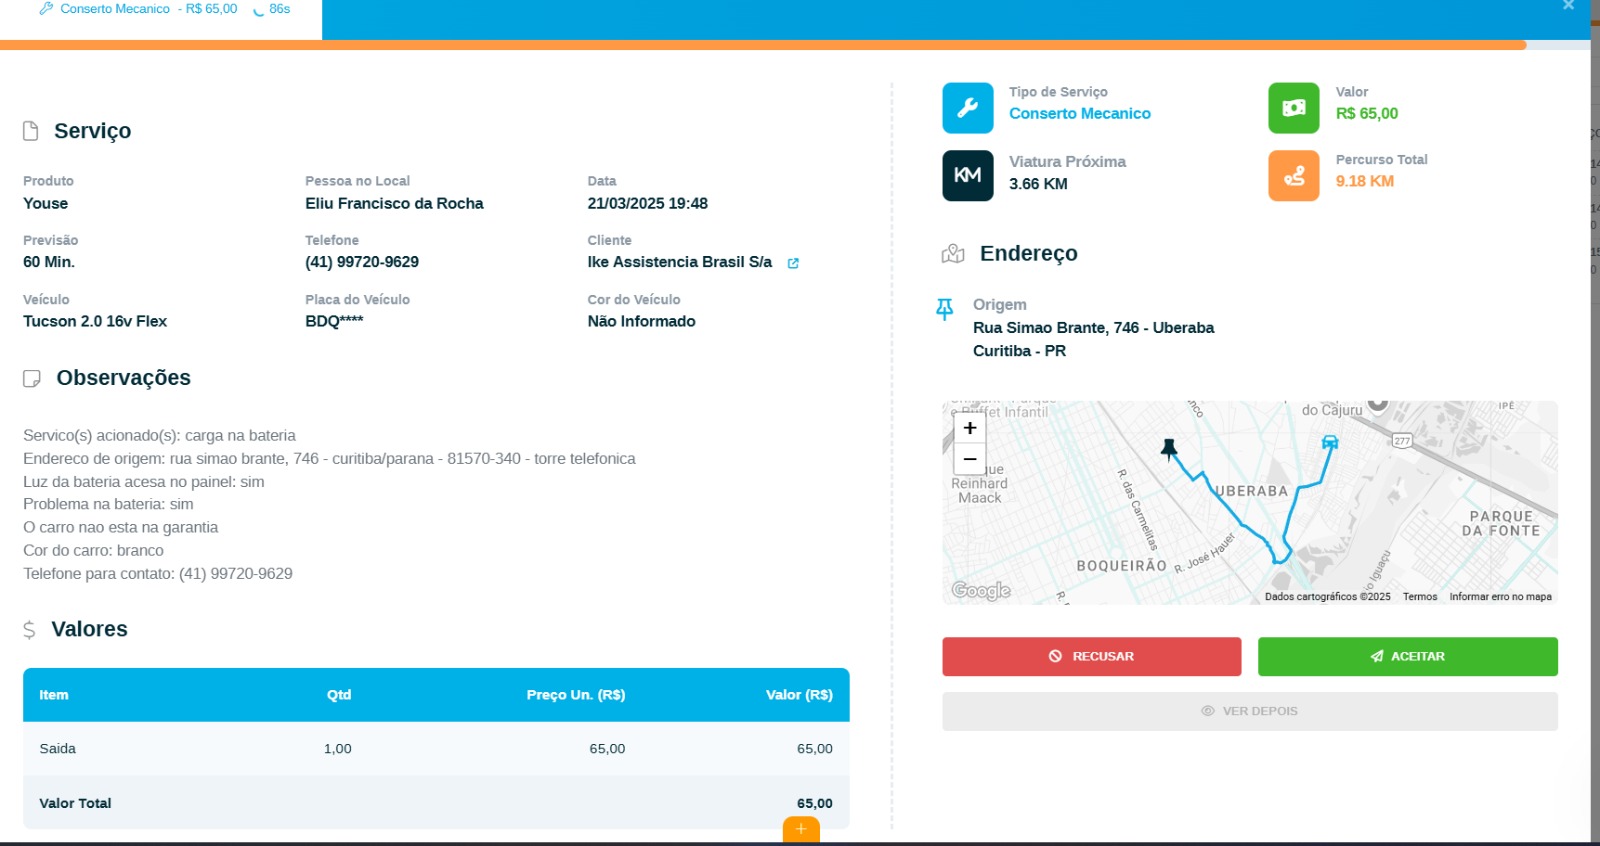Click the R$ 65,00 value in summary
Screen dimensions: 1600x846
[1367, 114]
